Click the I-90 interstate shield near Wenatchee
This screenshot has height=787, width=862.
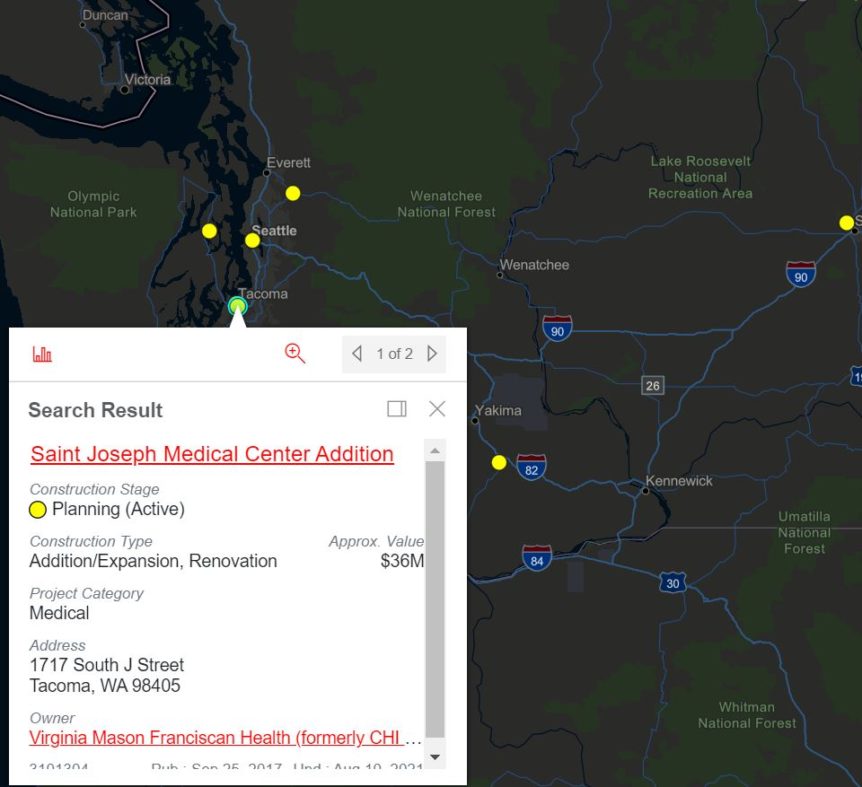click(x=556, y=328)
